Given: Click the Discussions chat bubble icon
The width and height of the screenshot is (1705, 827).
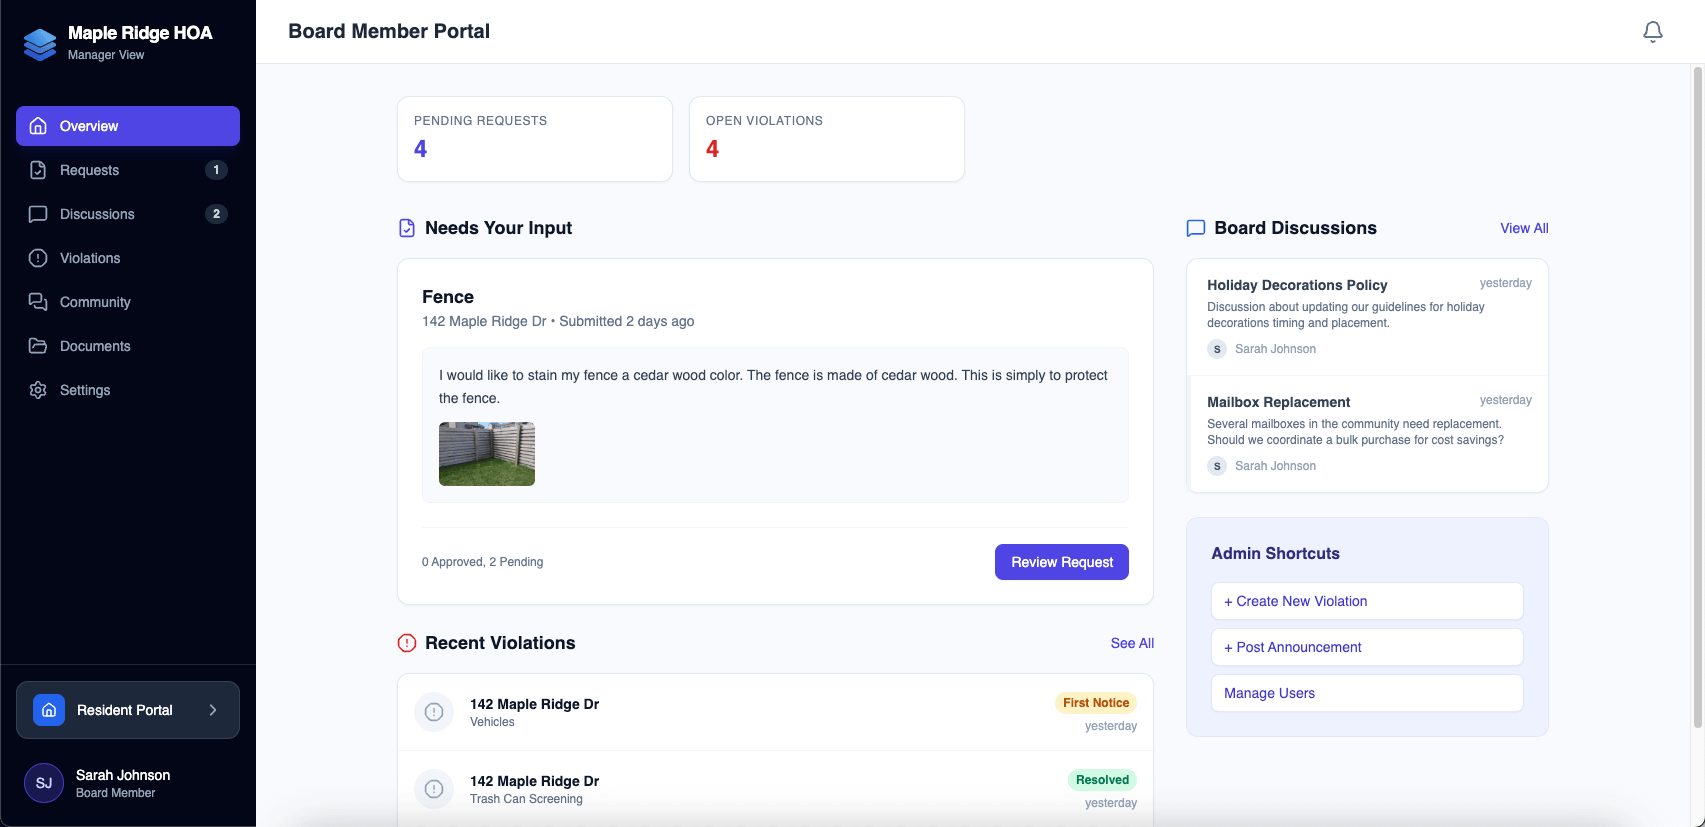Looking at the screenshot, I should (38, 214).
